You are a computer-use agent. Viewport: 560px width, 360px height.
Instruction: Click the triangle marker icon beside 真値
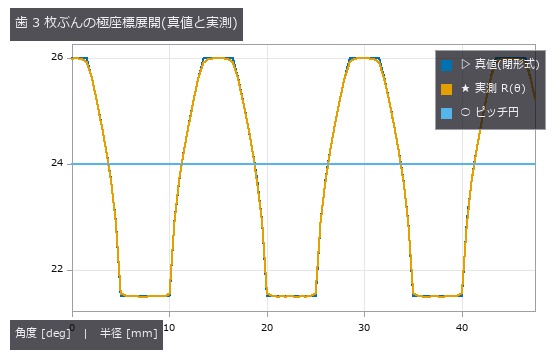[465, 65]
